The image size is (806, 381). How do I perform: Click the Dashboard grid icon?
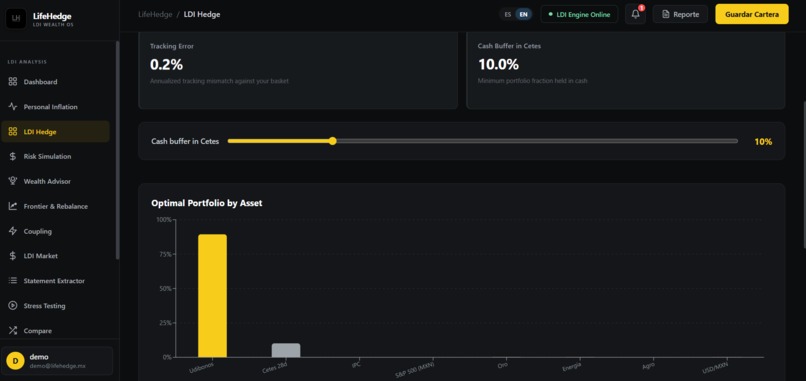[13, 82]
